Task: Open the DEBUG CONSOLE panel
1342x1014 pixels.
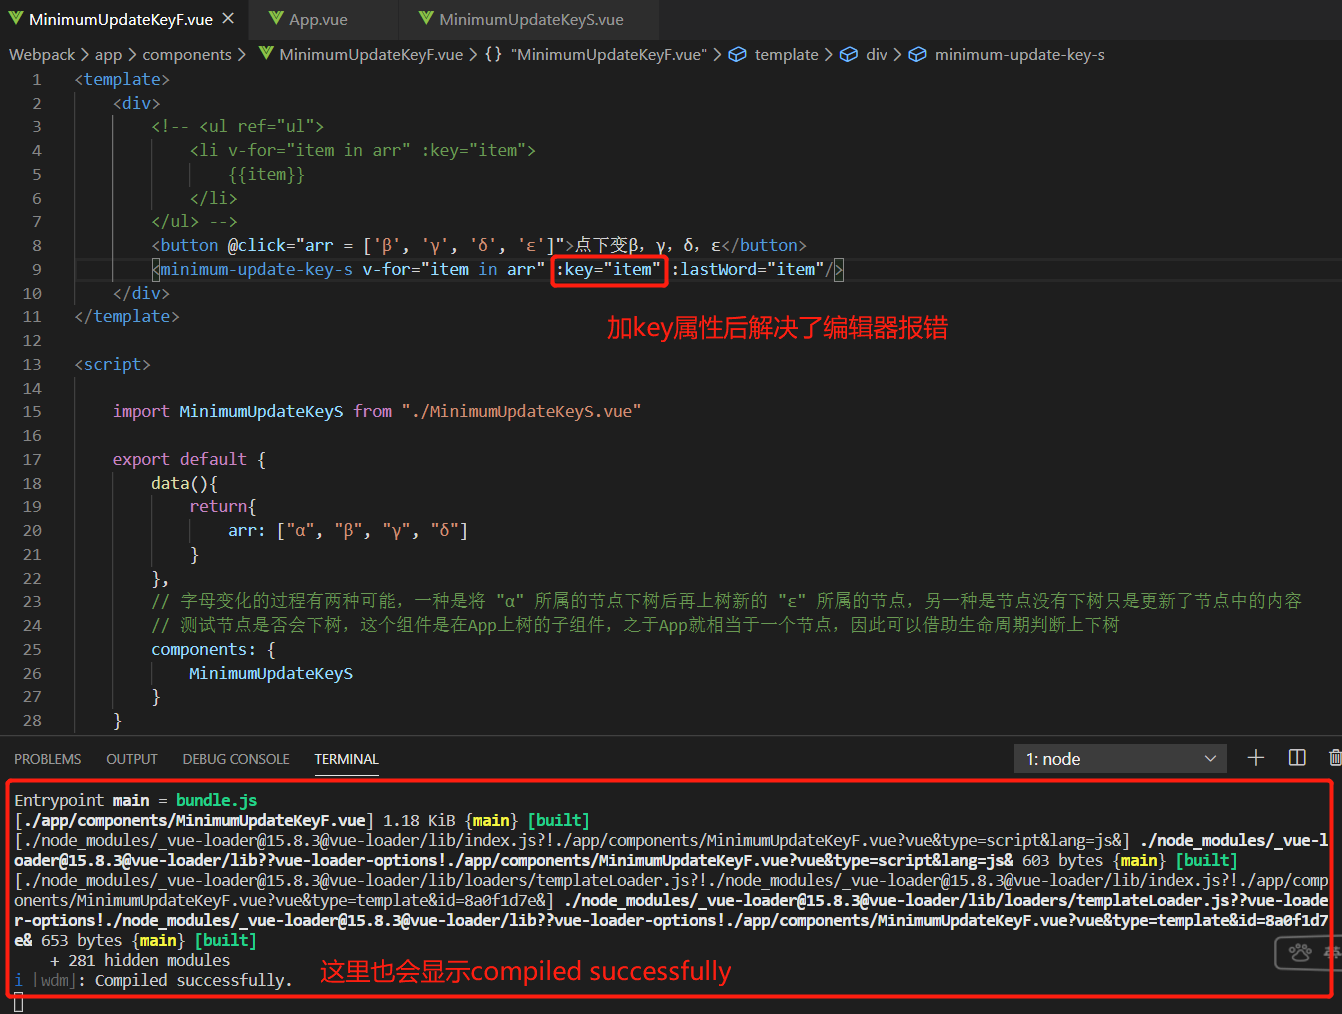Action: (236, 759)
